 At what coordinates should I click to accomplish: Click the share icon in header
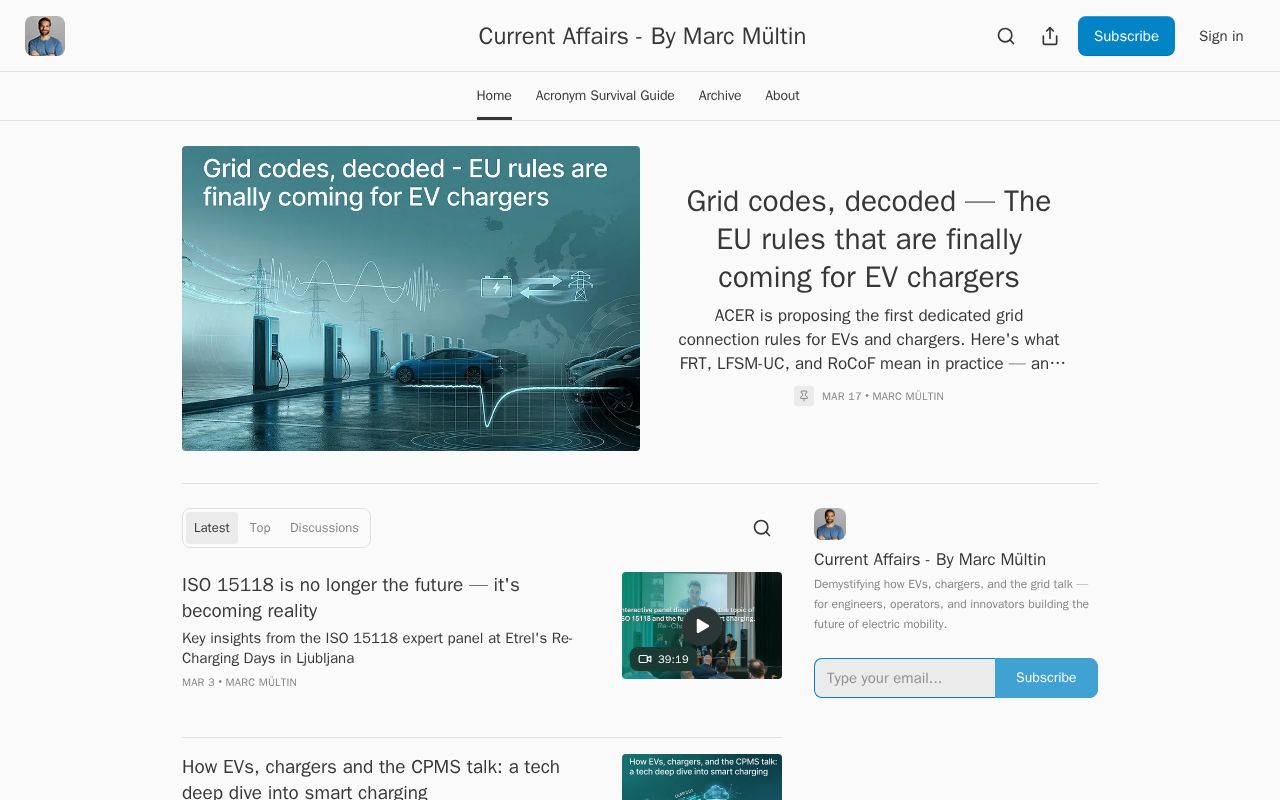[1050, 36]
